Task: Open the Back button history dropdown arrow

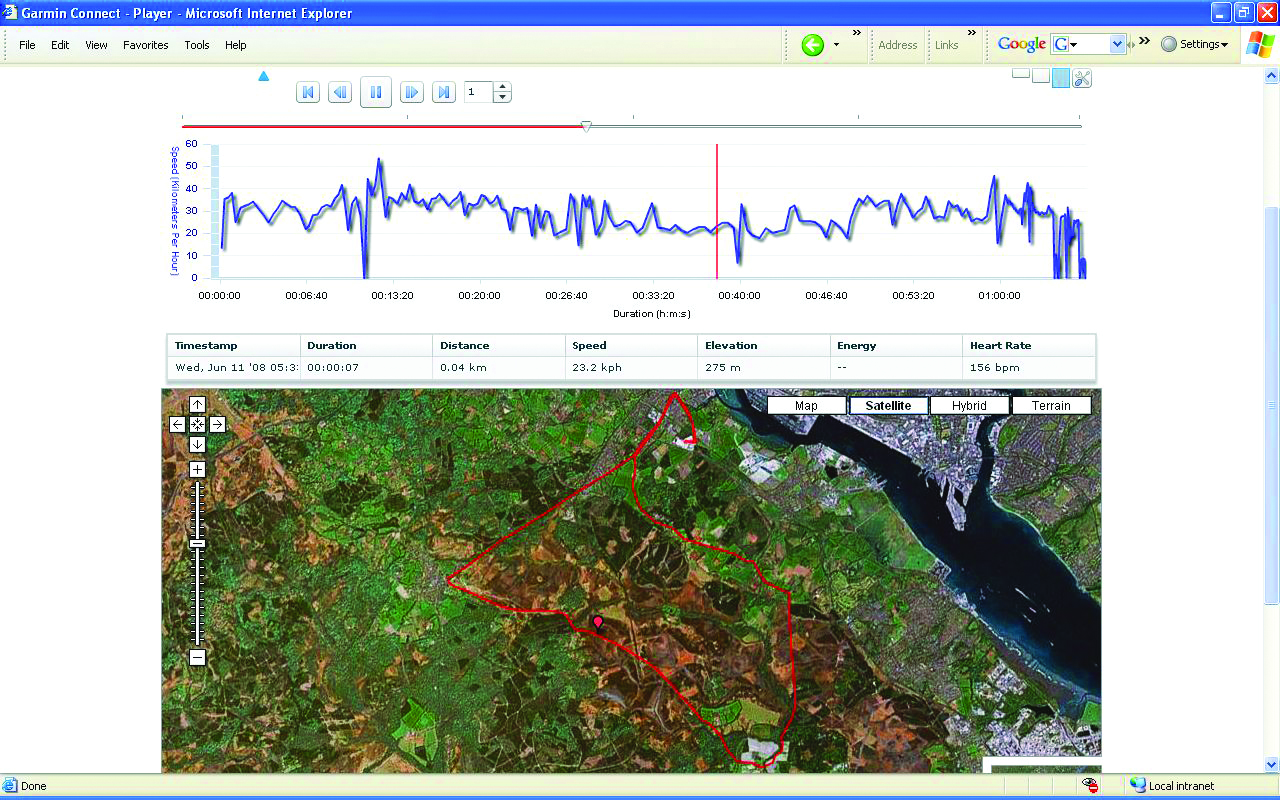Action: tap(837, 45)
